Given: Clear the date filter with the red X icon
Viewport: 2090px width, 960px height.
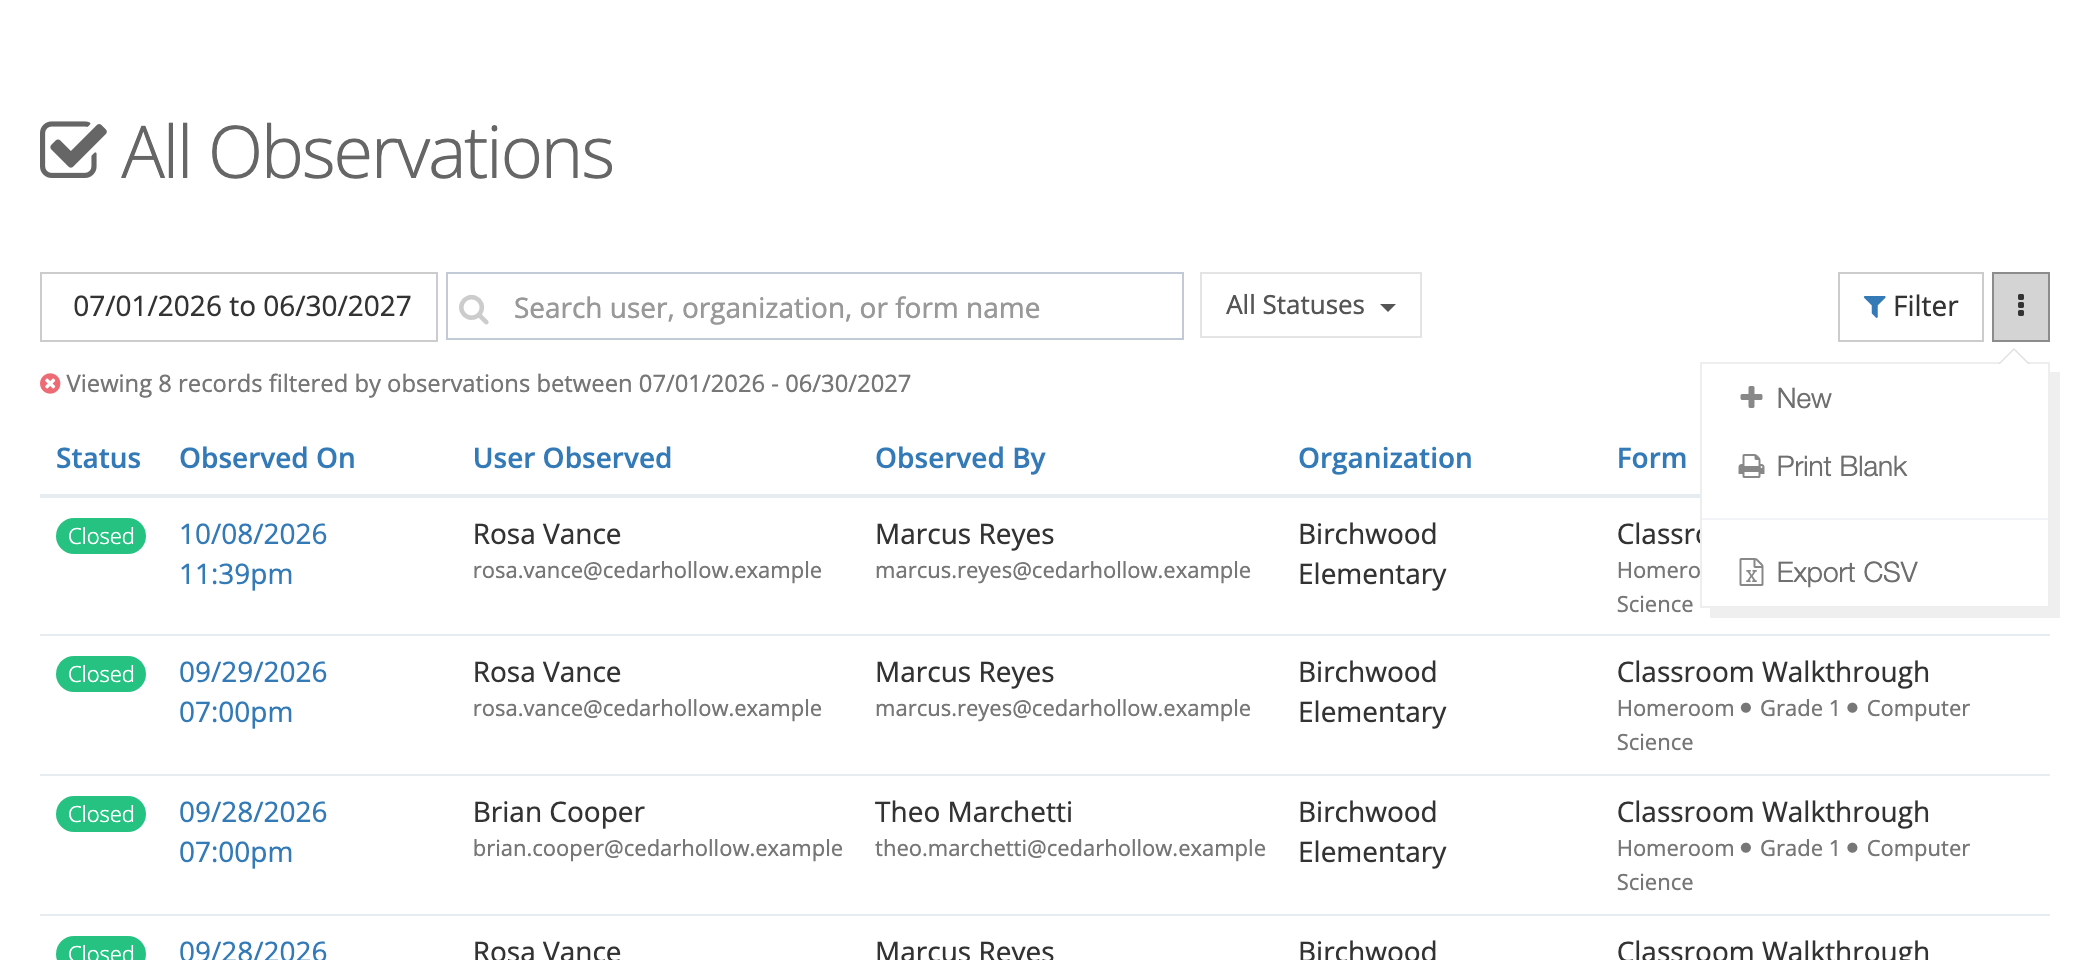Looking at the screenshot, I should (50, 384).
